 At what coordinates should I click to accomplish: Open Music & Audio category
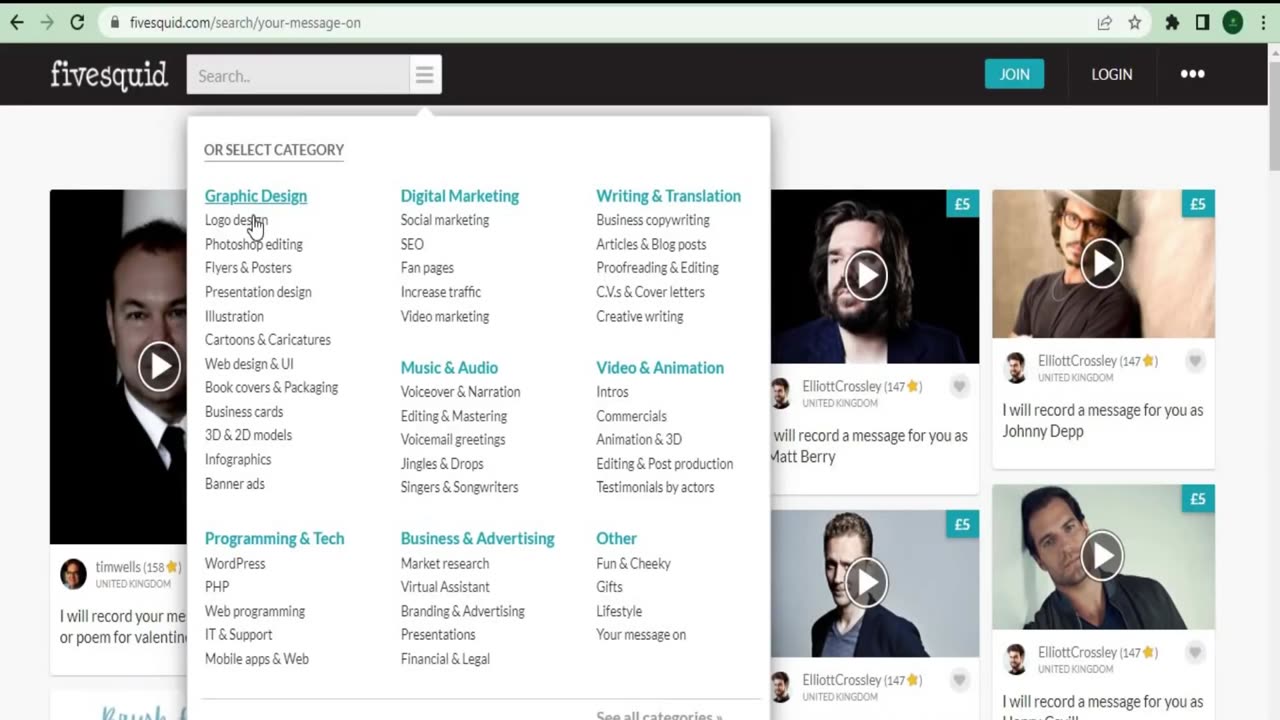(449, 368)
